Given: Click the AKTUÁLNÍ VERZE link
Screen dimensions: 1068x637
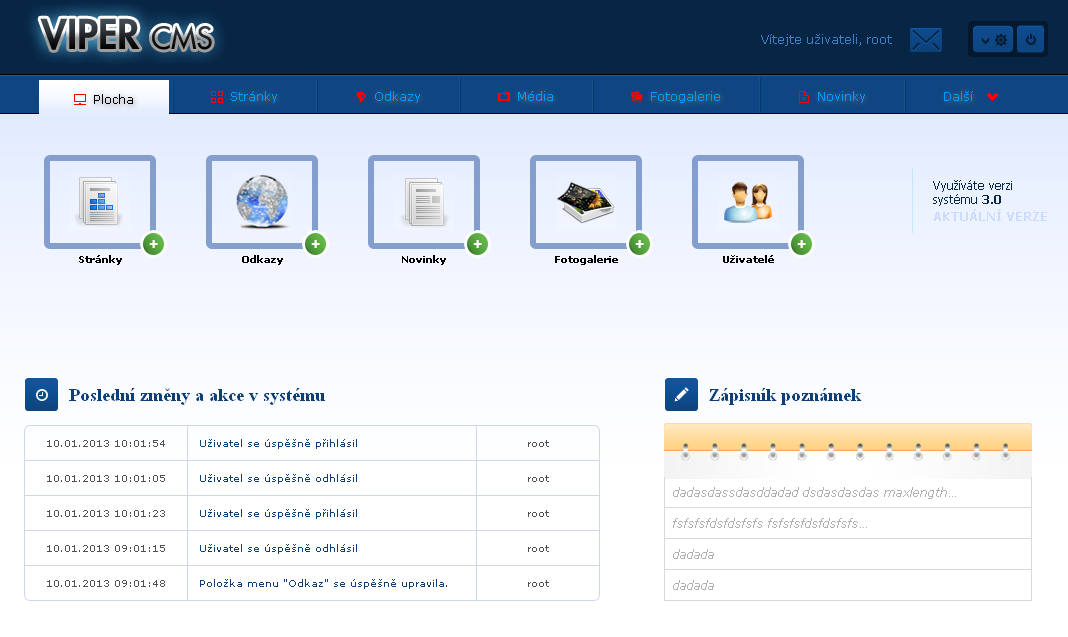Looking at the screenshot, I should [989, 216].
